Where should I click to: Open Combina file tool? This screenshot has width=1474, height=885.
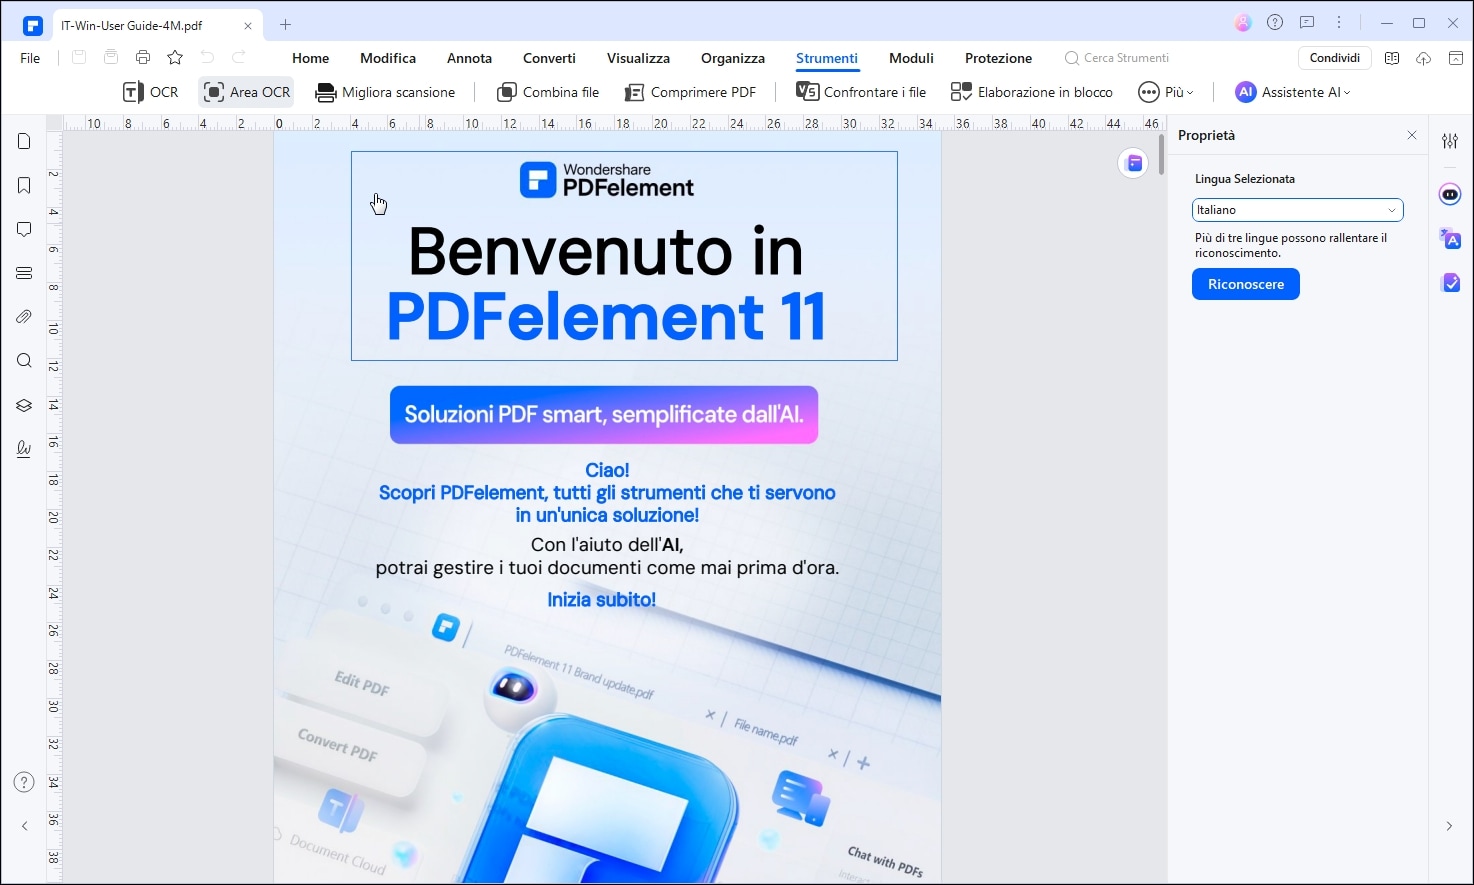click(x=548, y=92)
